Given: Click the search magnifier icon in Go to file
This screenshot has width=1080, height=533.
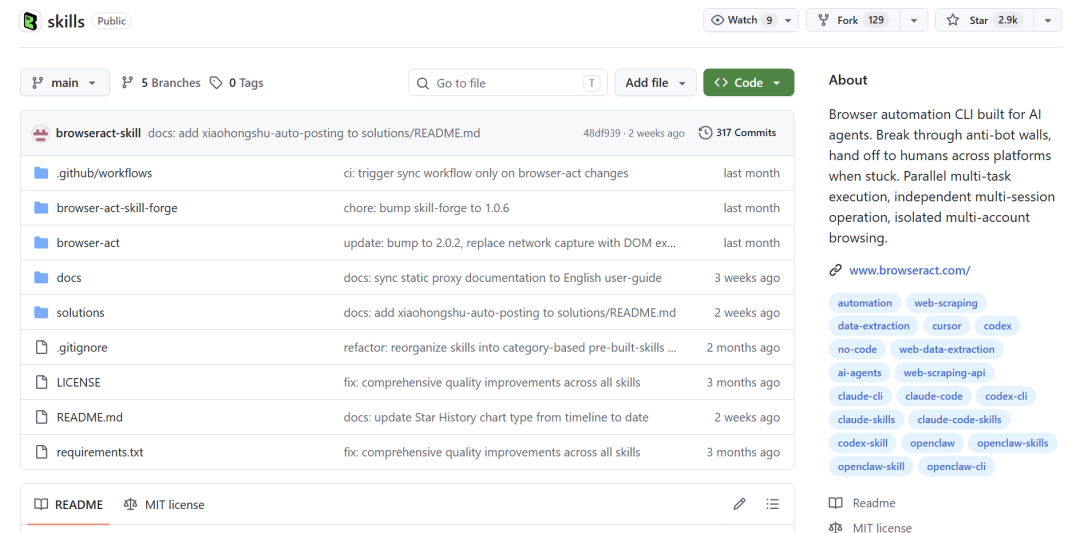Looking at the screenshot, I should pos(423,83).
